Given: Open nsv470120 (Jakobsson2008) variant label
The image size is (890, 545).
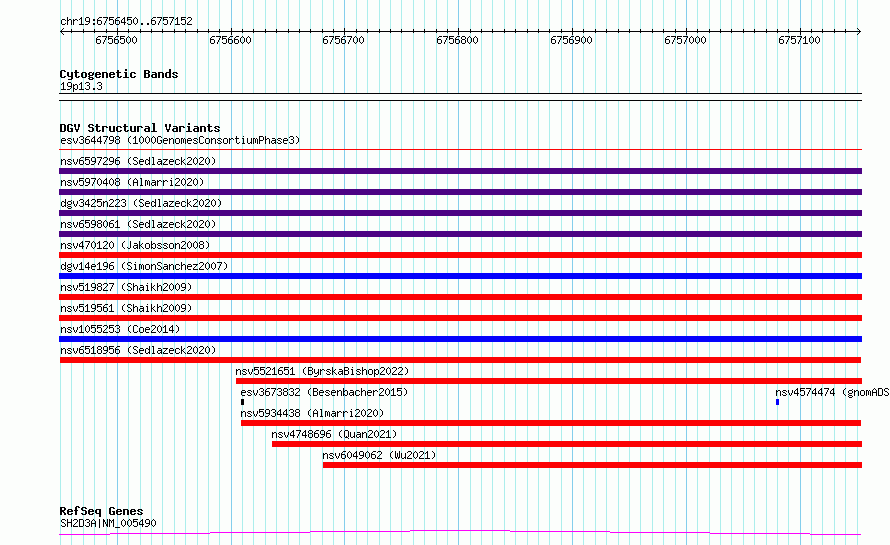Looking at the screenshot, I should tap(135, 245).
